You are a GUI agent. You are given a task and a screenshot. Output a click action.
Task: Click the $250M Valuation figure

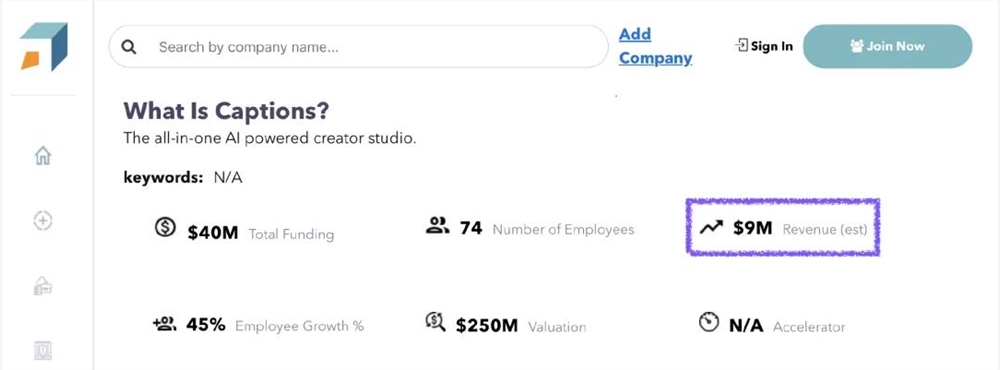click(487, 326)
